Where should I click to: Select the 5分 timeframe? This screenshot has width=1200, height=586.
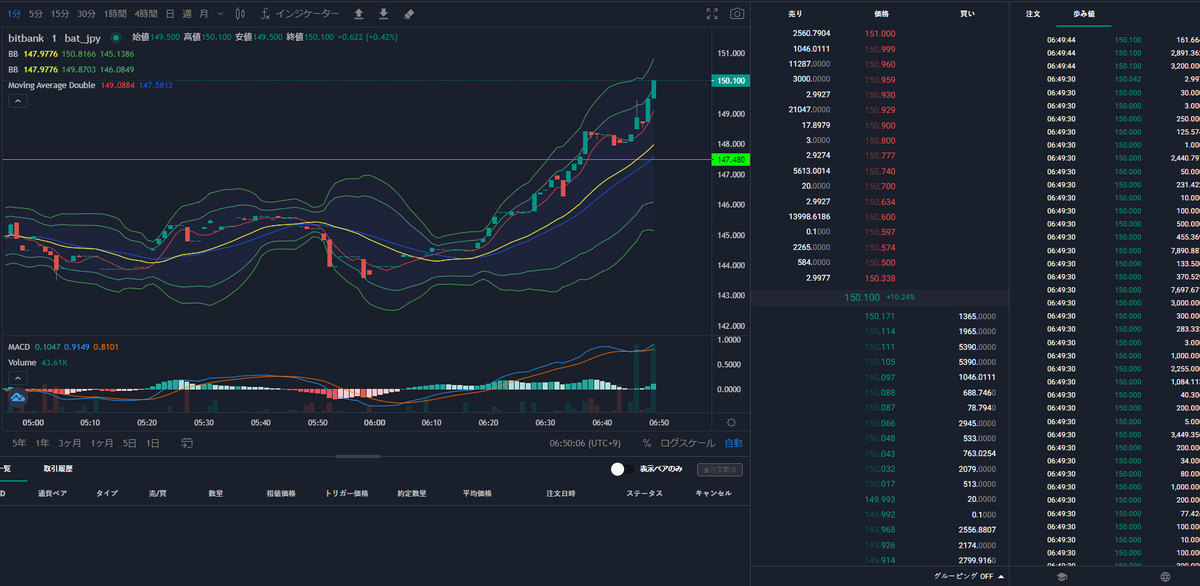pos(36,14)
